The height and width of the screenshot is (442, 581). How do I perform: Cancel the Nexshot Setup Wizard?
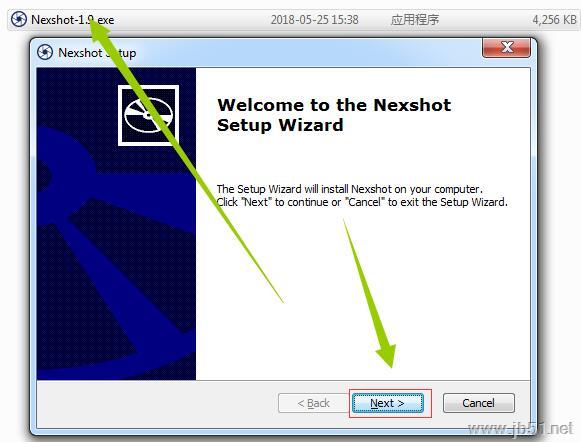478,403
